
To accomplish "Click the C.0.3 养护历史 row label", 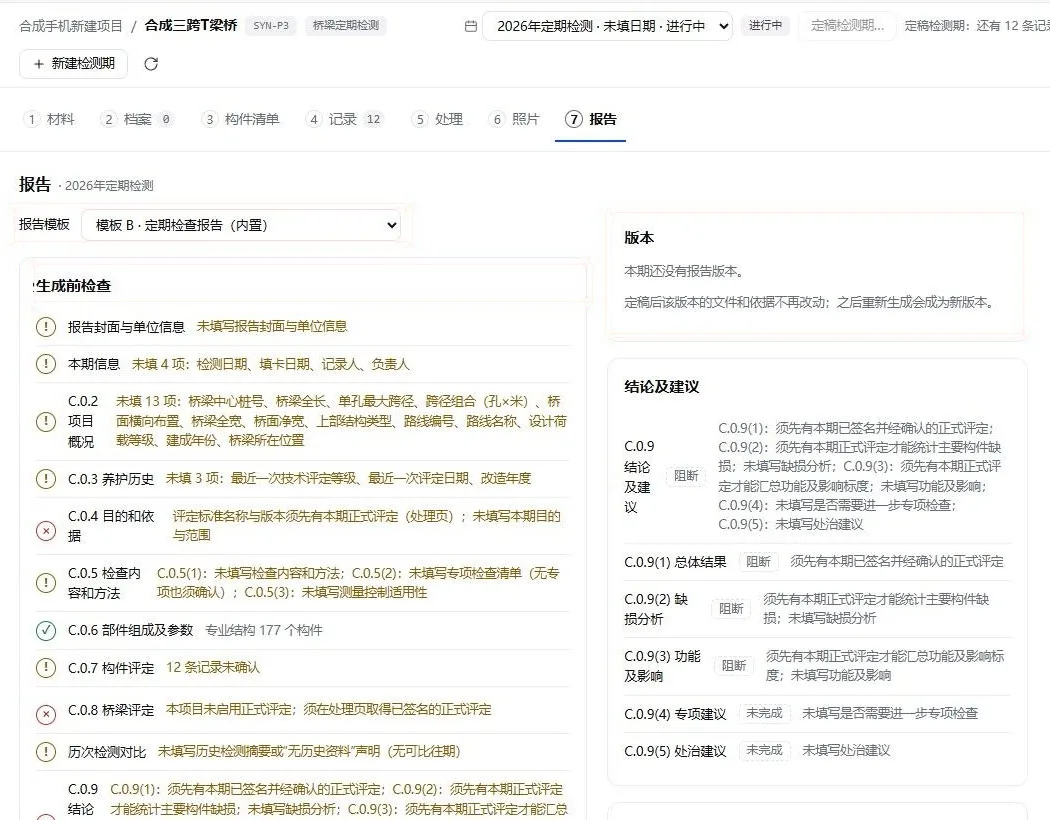I will coord(110,479).
